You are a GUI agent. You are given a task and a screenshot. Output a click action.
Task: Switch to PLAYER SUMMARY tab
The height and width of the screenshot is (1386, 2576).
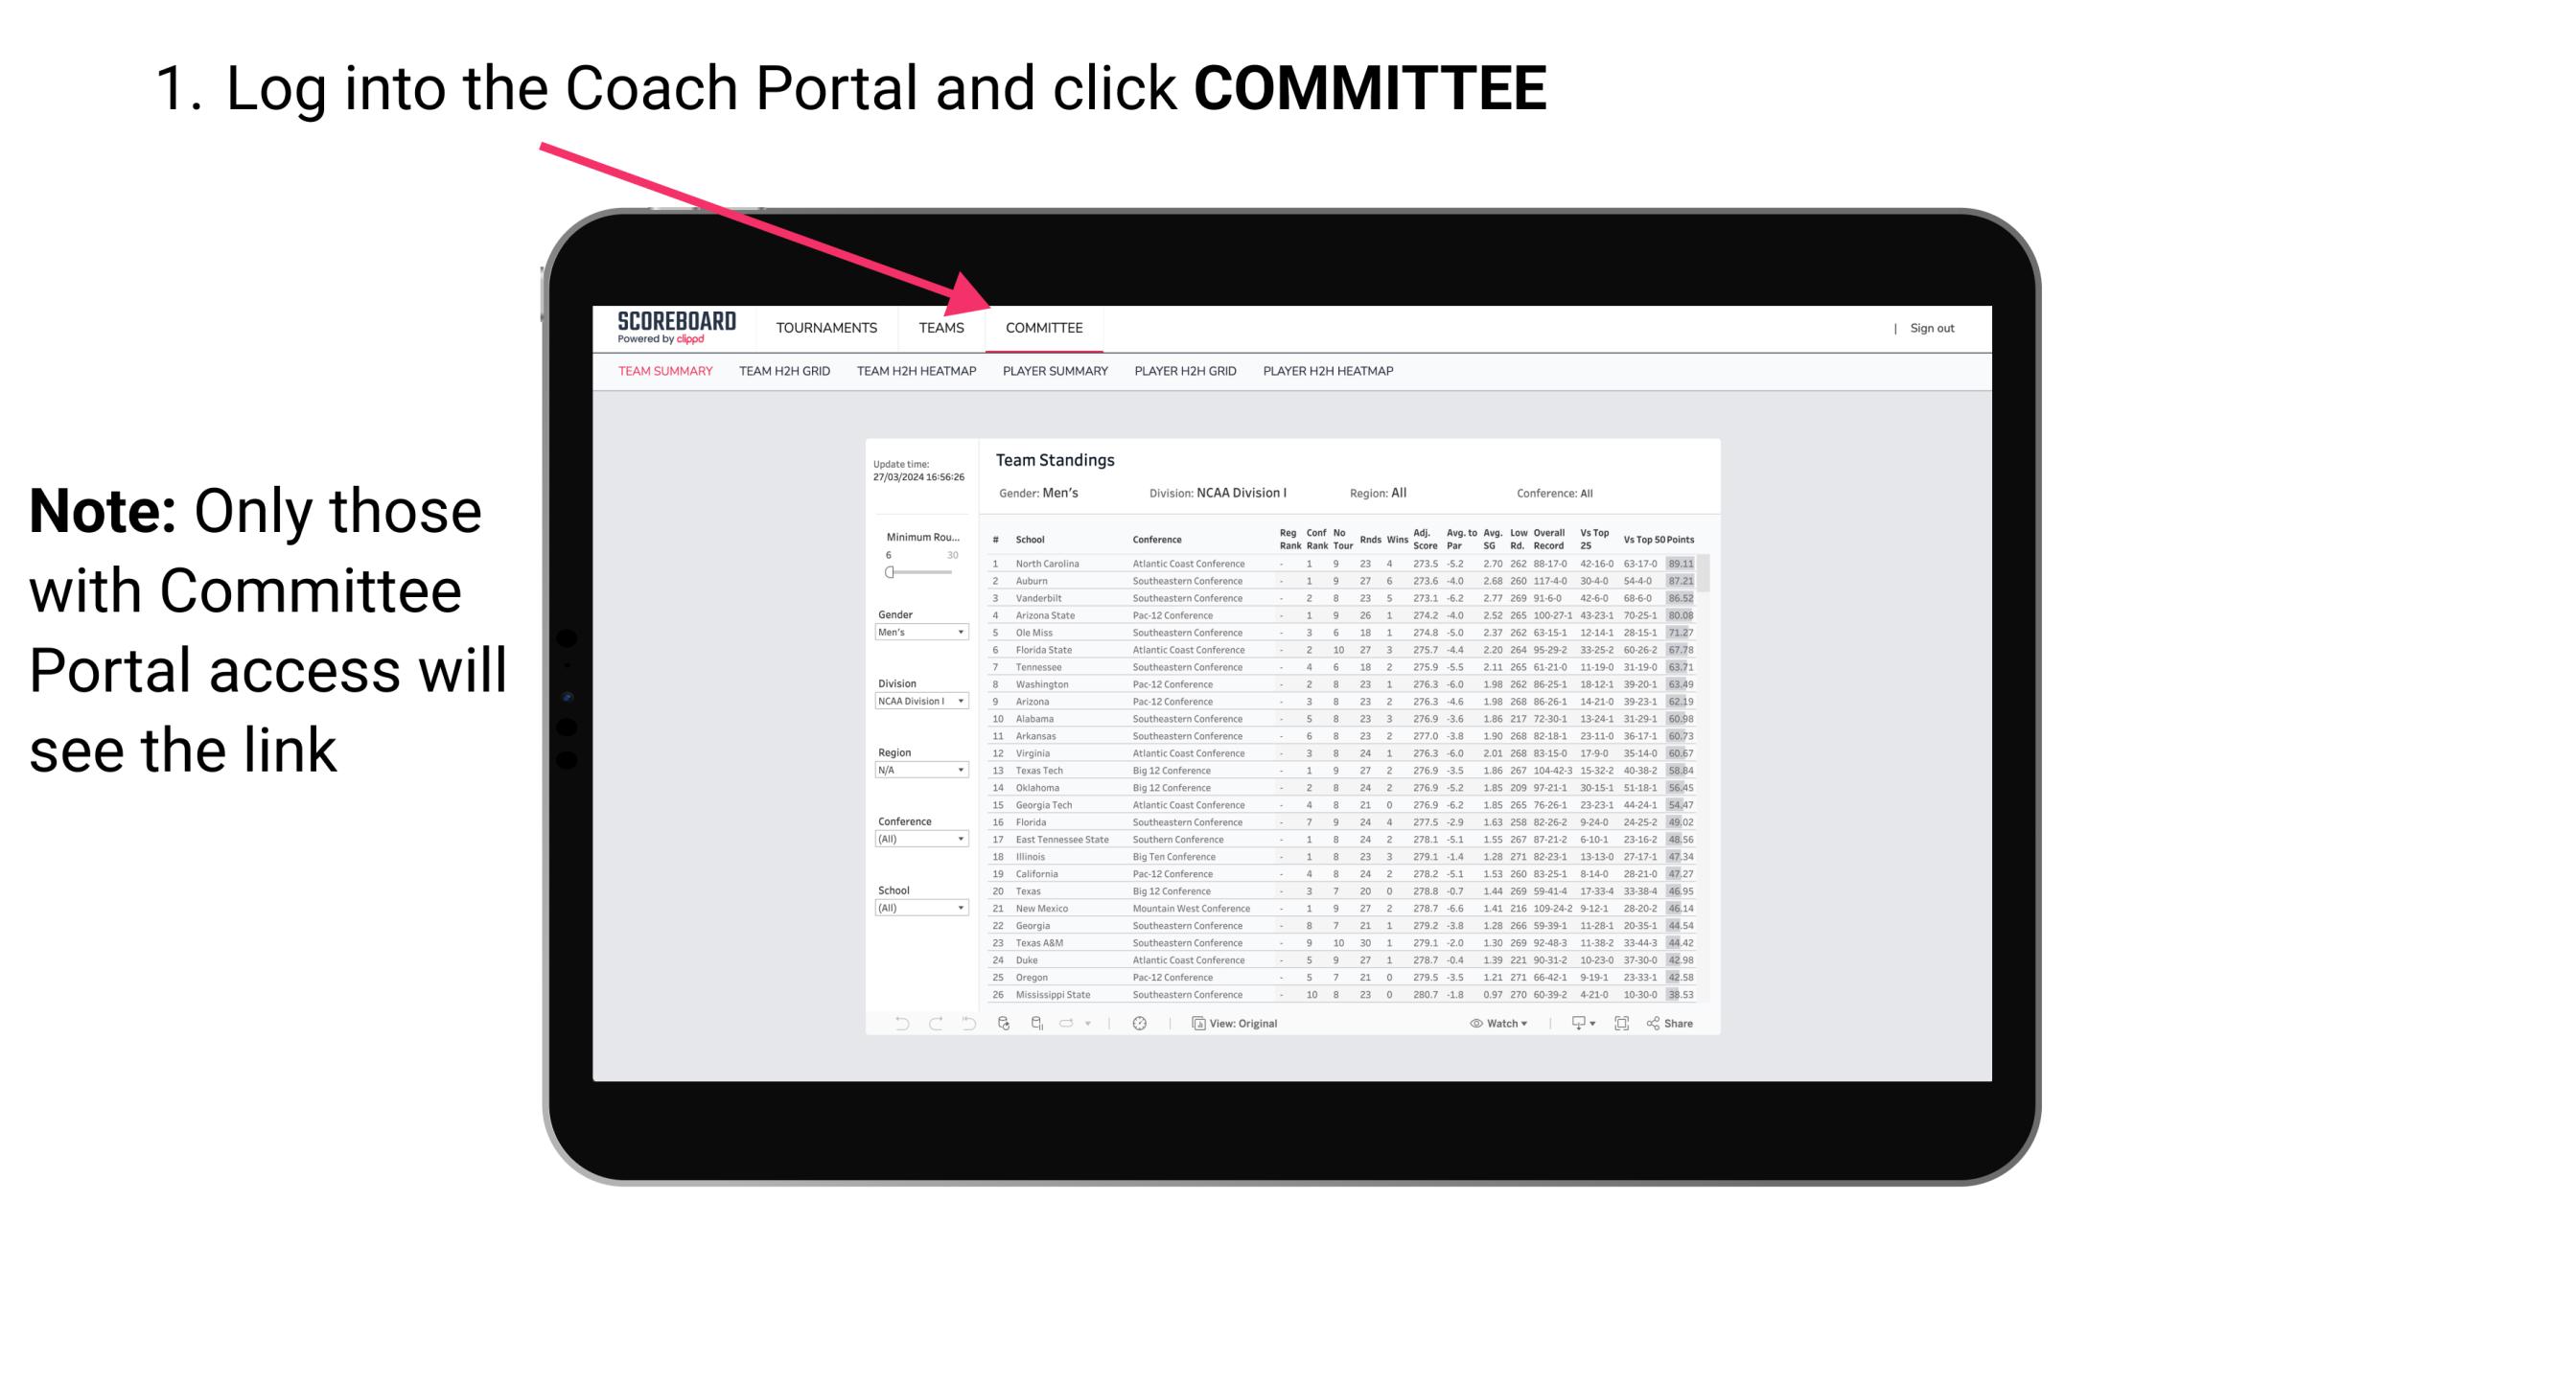pyautogui.click(x=1055, y=372)
